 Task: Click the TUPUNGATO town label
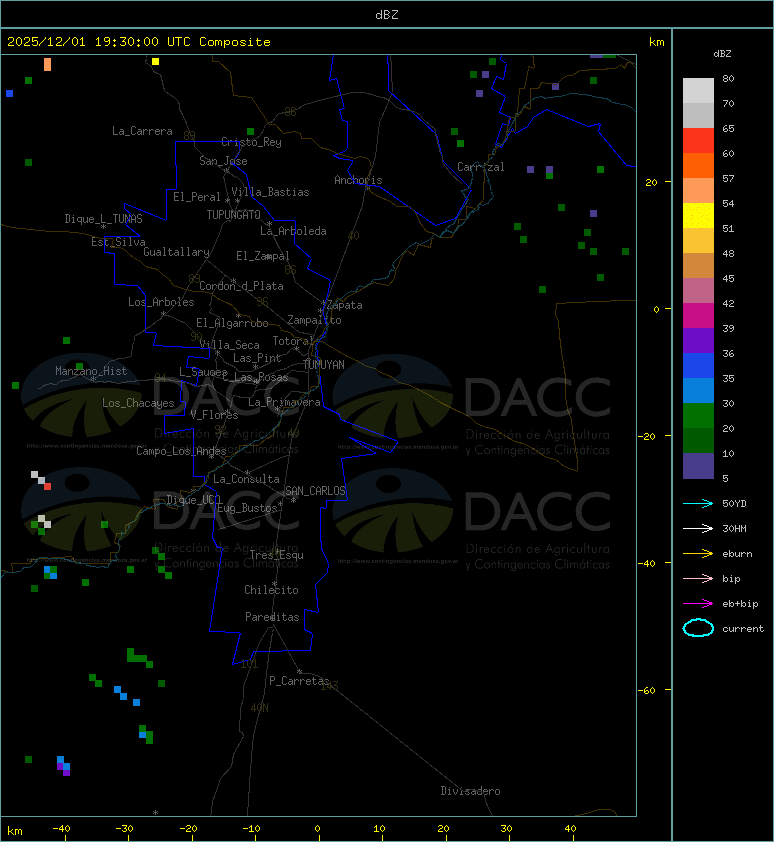point(234,215)
